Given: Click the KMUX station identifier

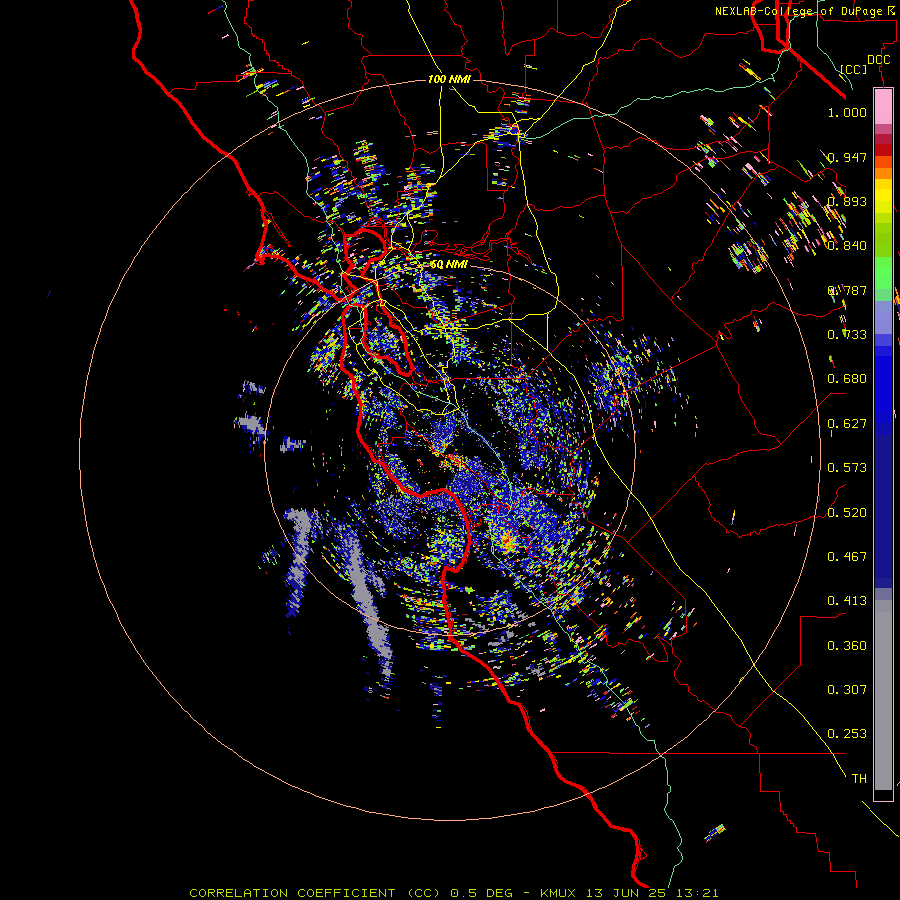Looking at the screenshot, I should (560, 893).
